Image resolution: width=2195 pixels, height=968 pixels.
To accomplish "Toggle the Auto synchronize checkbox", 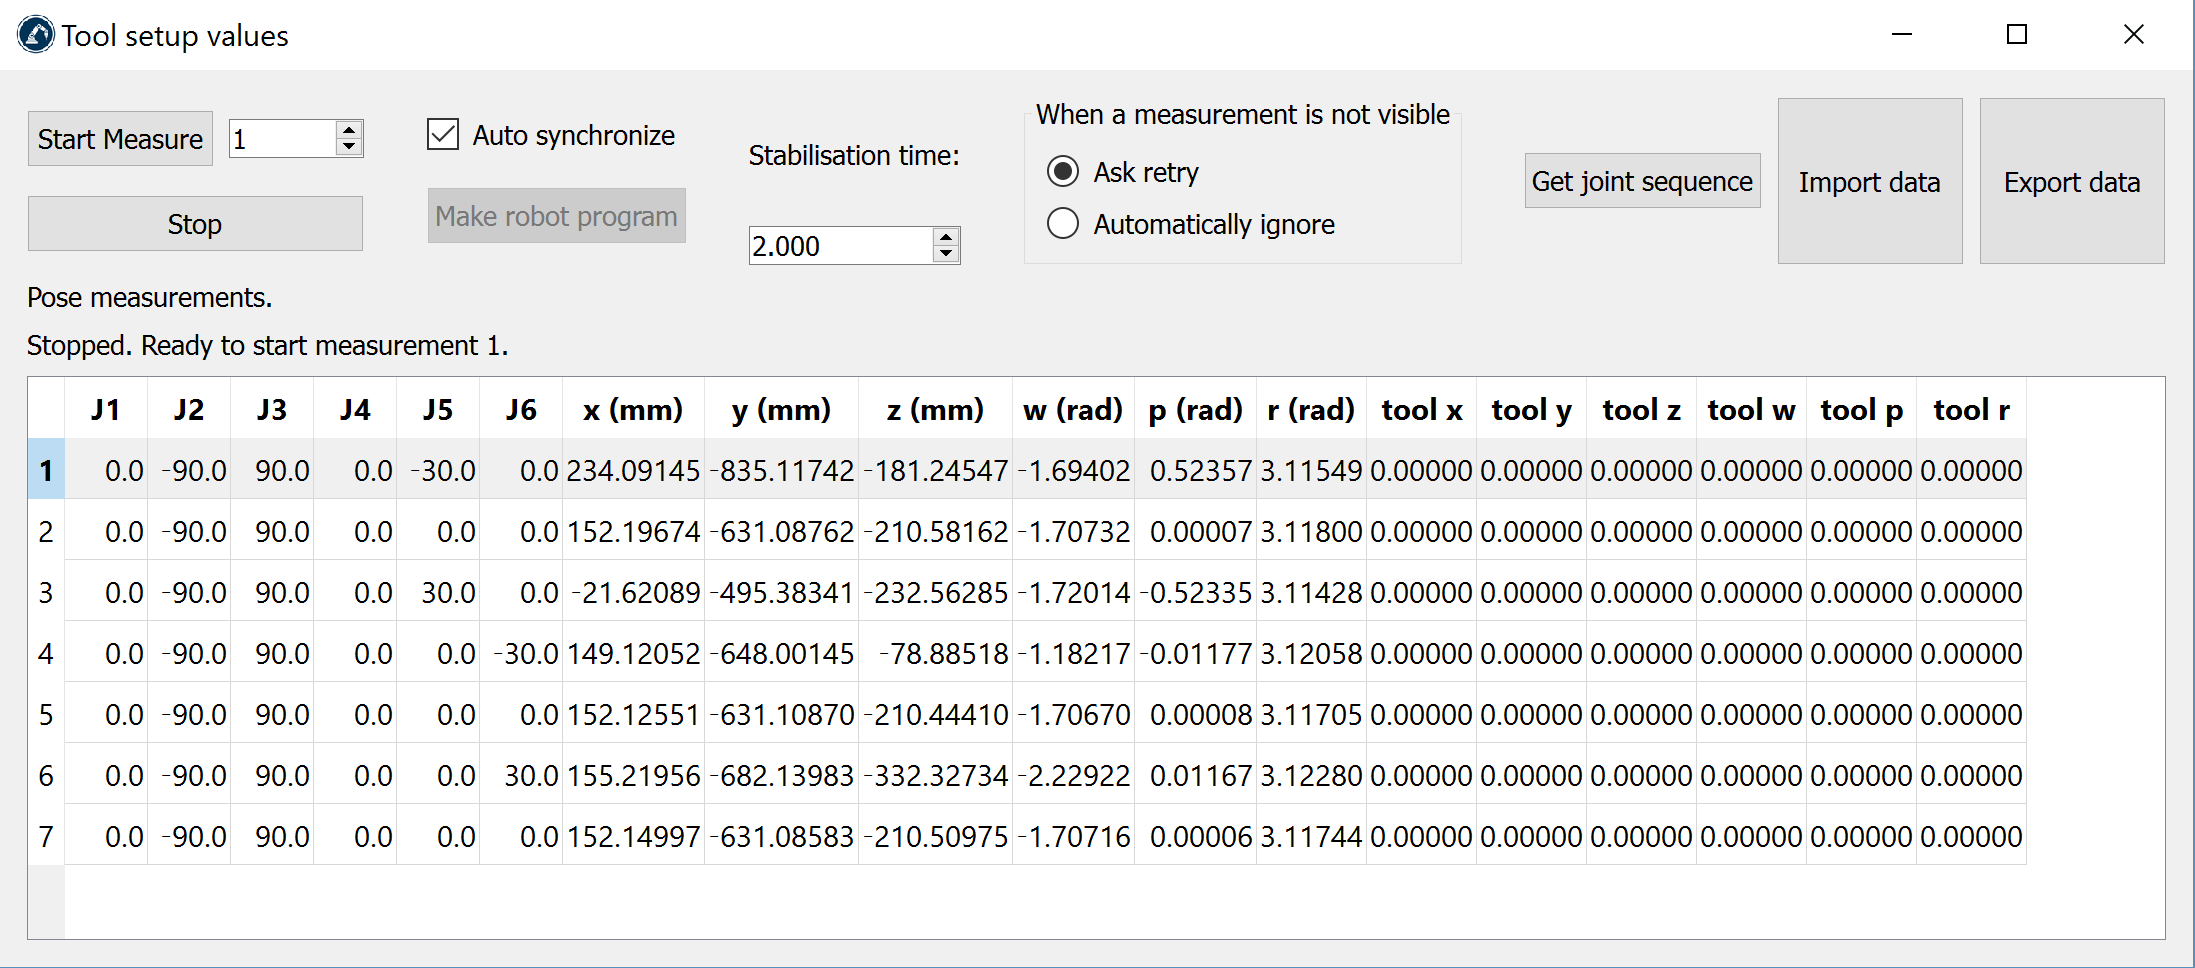I will [x=443, y=135].
